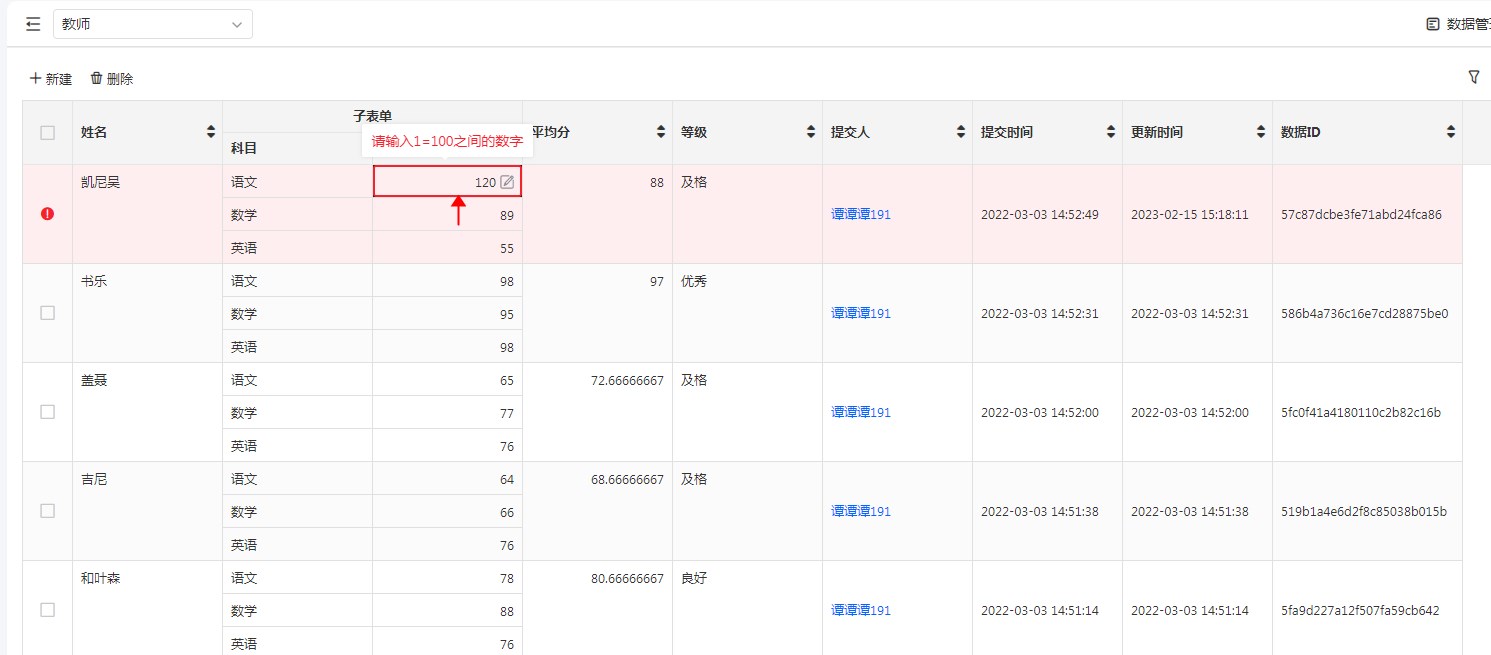The image size is (1491, 655).
Task: Click the edit icon in the 120 cell
Action: (x=507, y=182)
